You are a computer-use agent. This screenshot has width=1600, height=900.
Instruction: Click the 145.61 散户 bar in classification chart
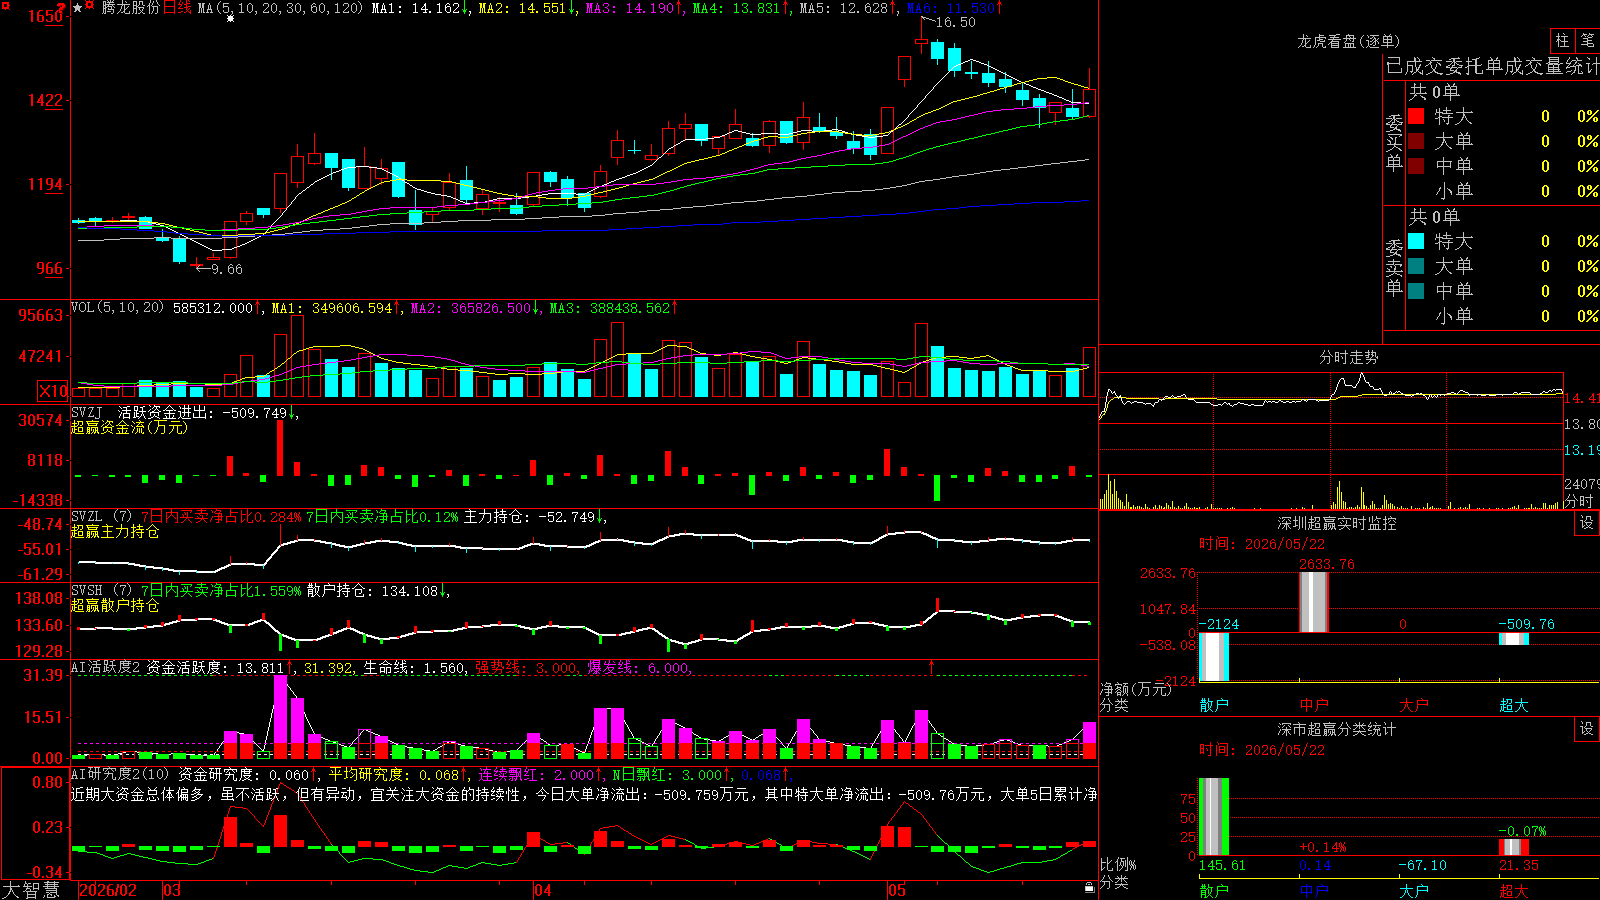pos(1214,817)
